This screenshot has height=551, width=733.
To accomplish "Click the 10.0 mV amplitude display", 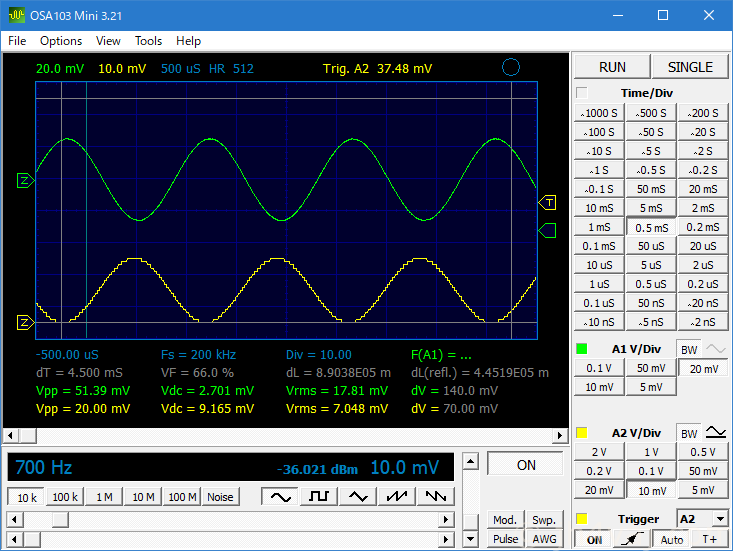I will (x=404, y=467).
